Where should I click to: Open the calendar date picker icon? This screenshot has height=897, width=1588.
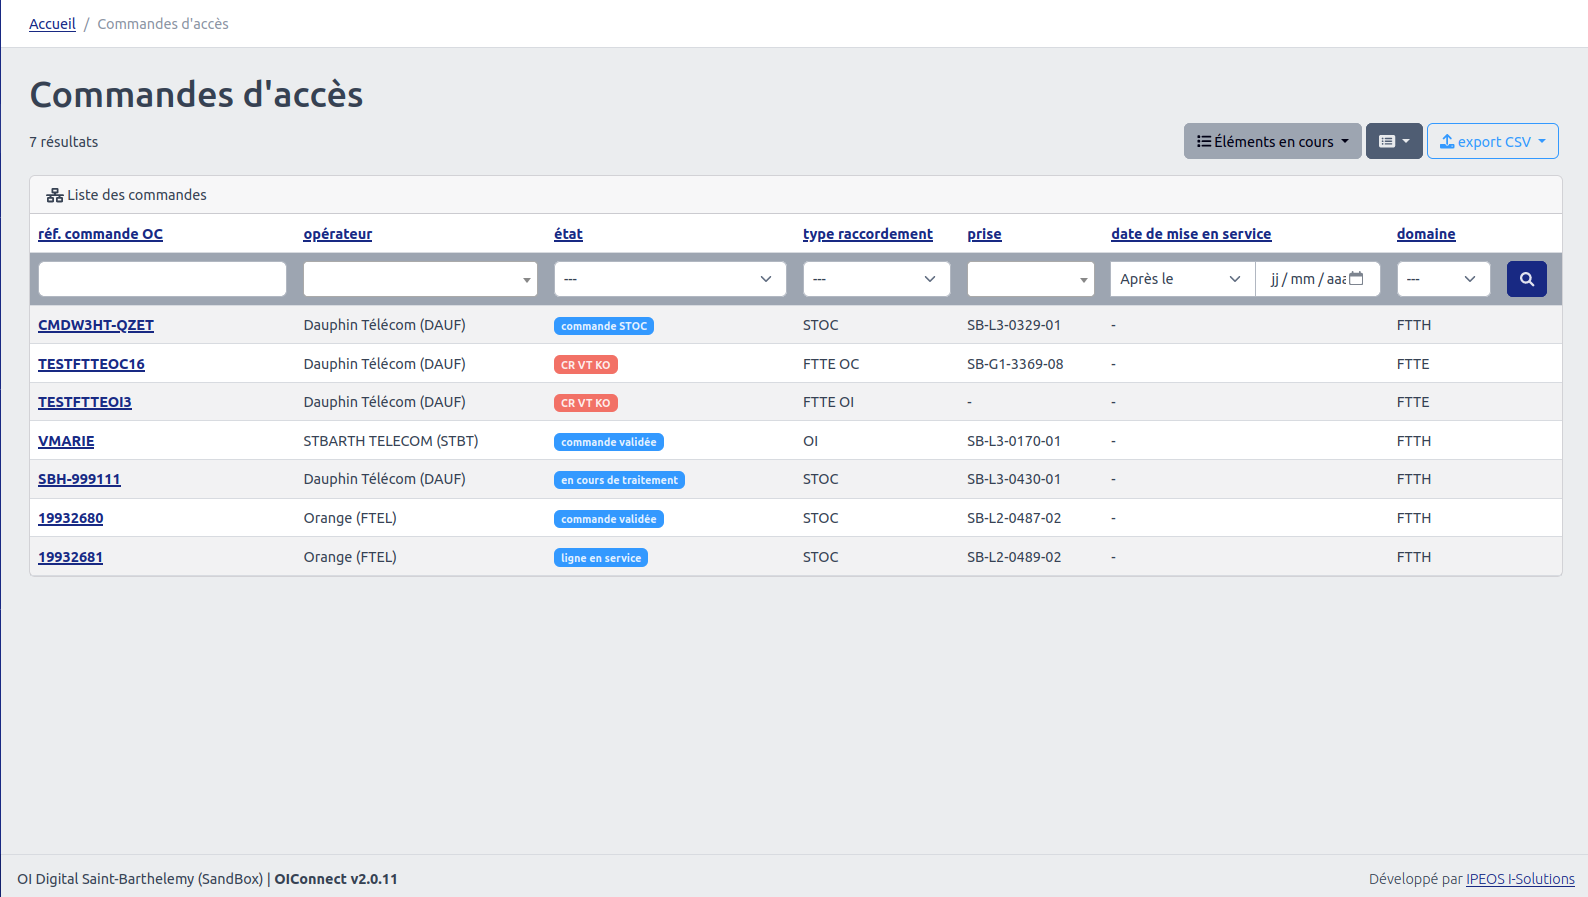[x=1356, y=279]
